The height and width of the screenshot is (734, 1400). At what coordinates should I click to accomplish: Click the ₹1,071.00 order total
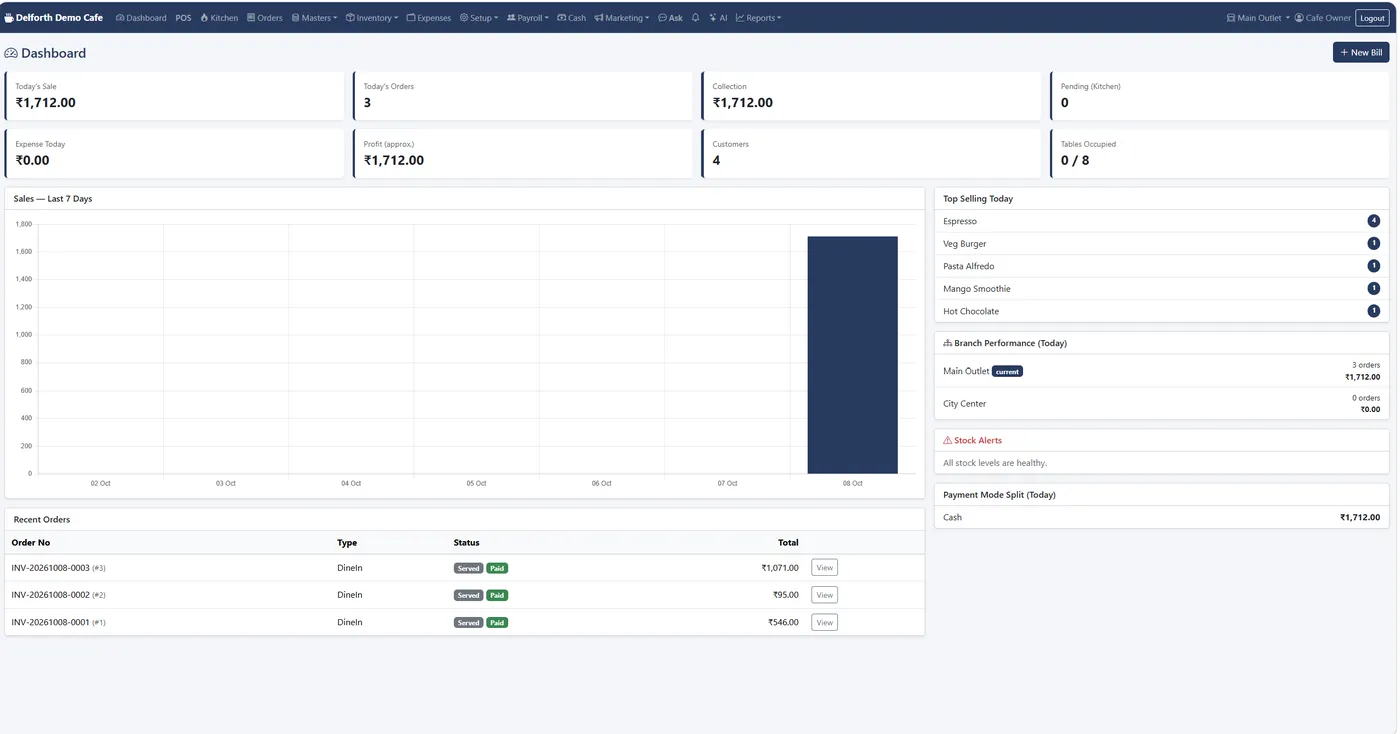coord(780,568)
